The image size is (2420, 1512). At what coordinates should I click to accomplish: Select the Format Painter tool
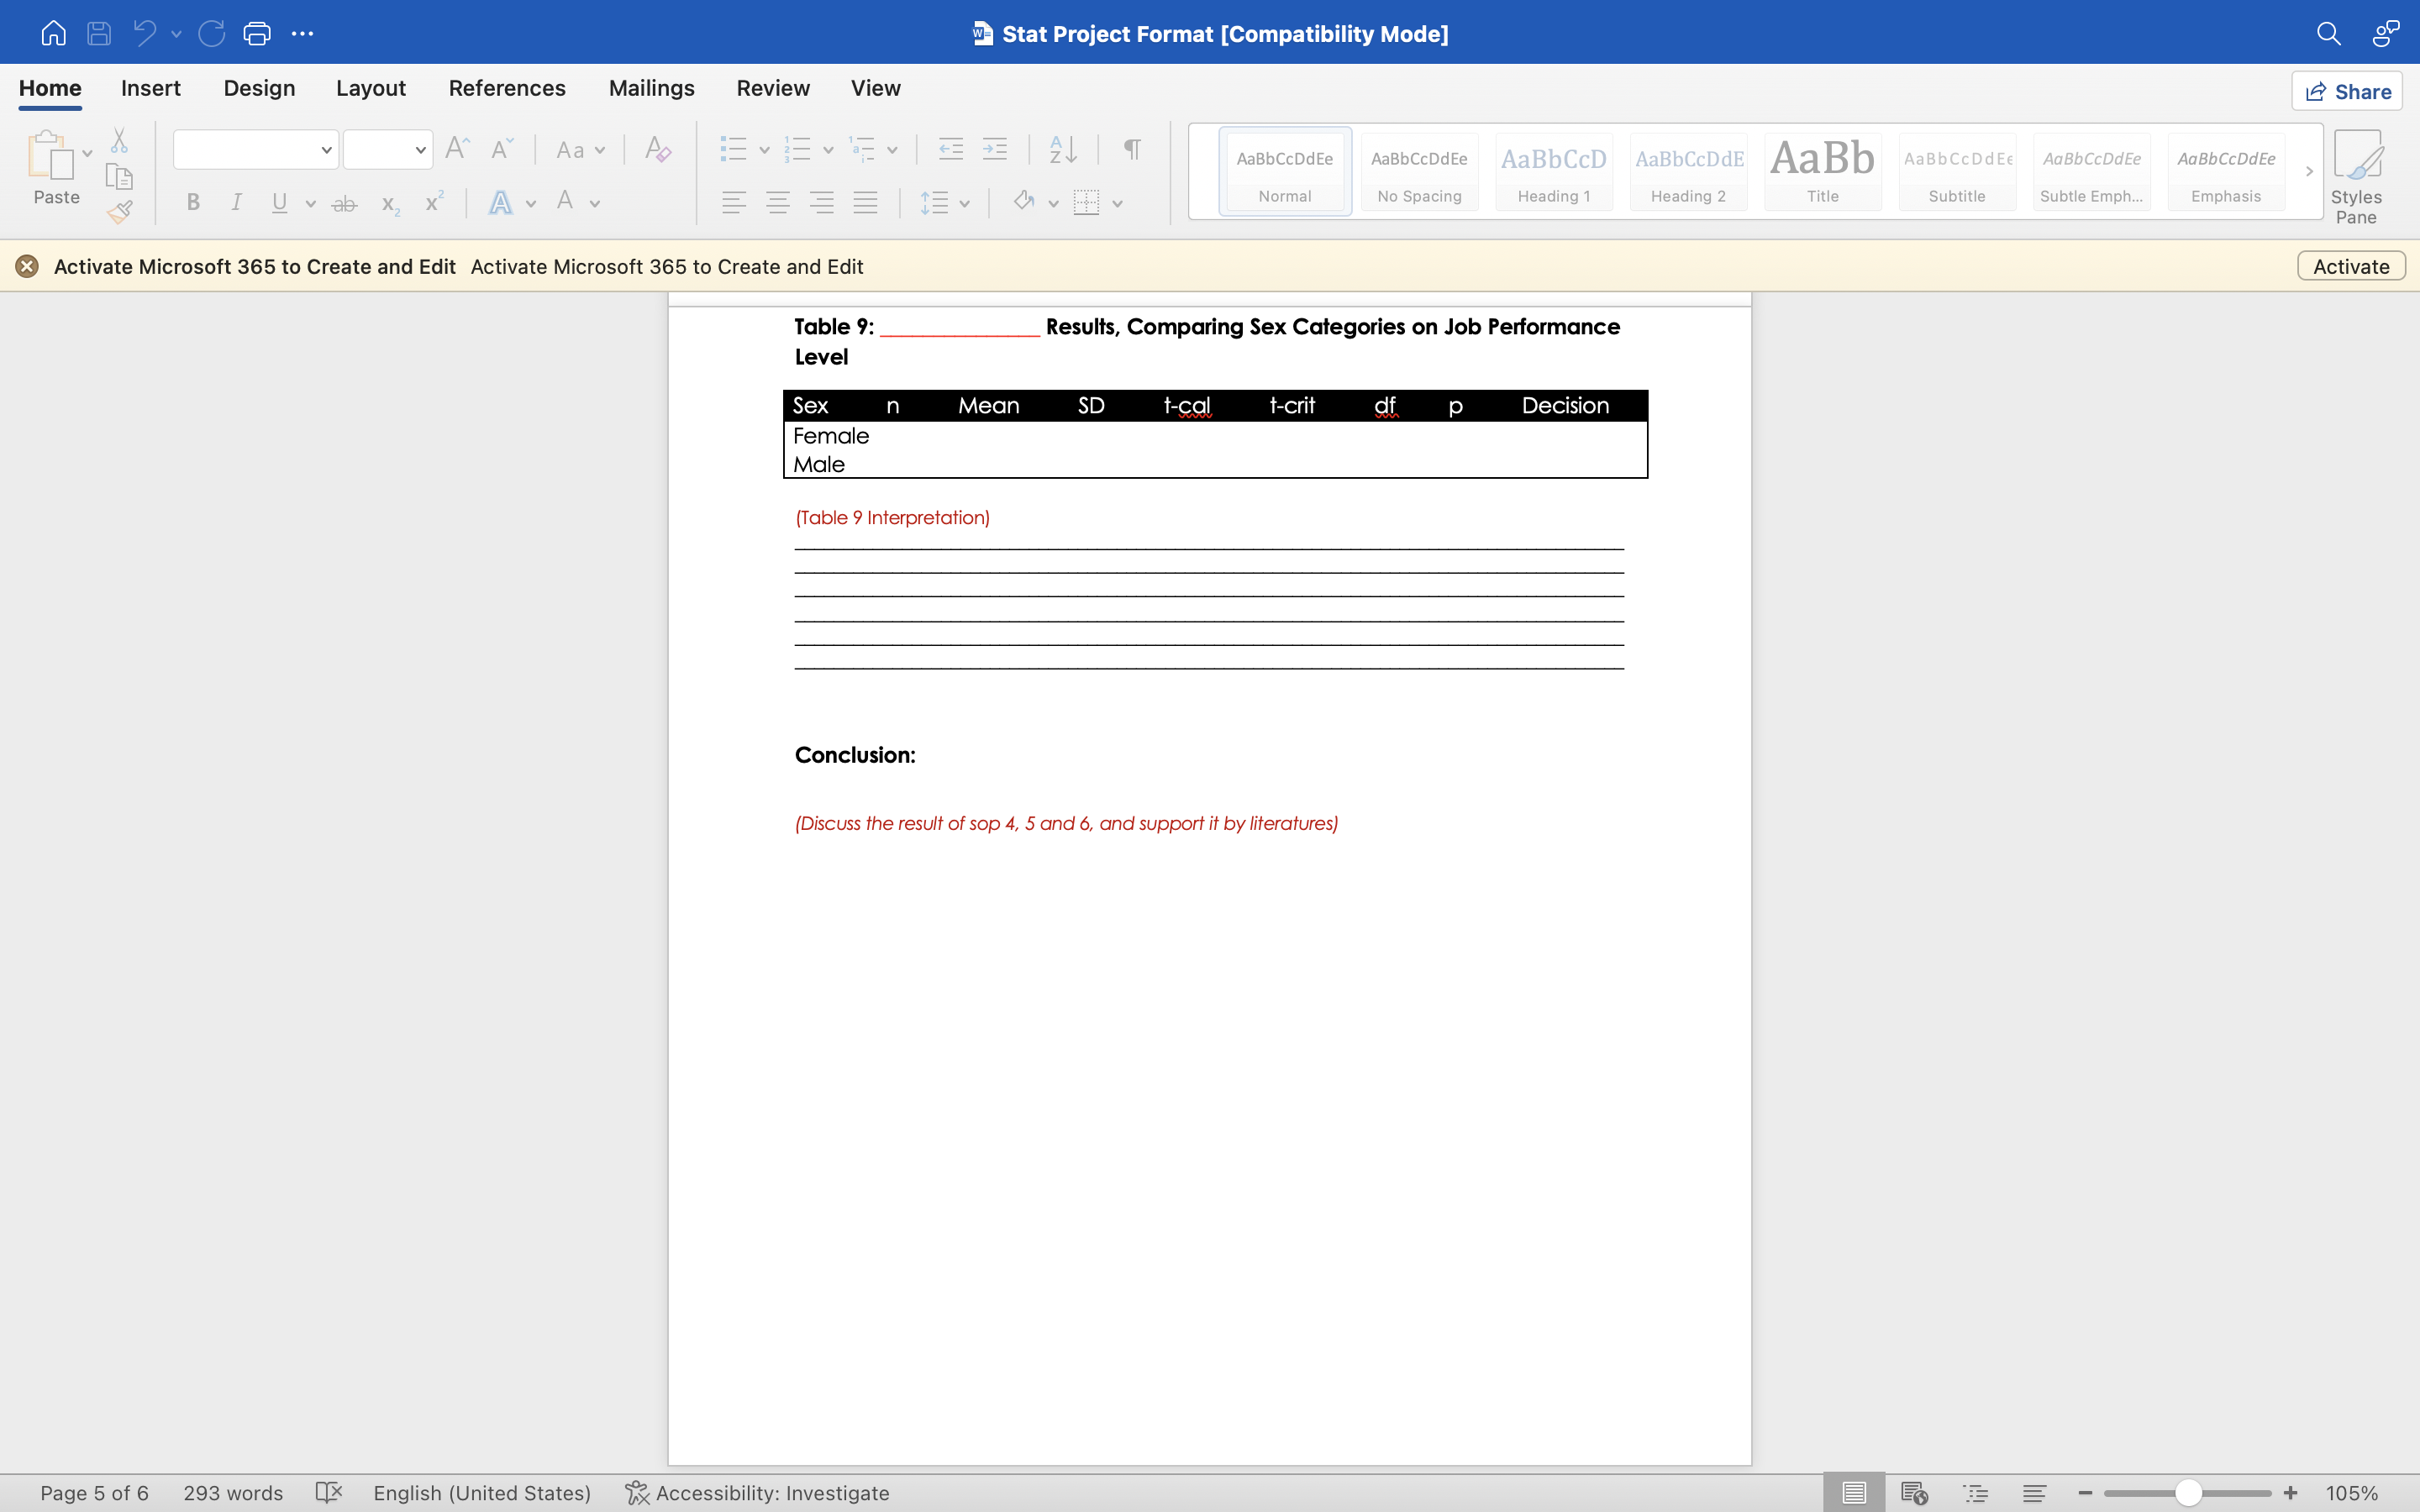[119, 211]
